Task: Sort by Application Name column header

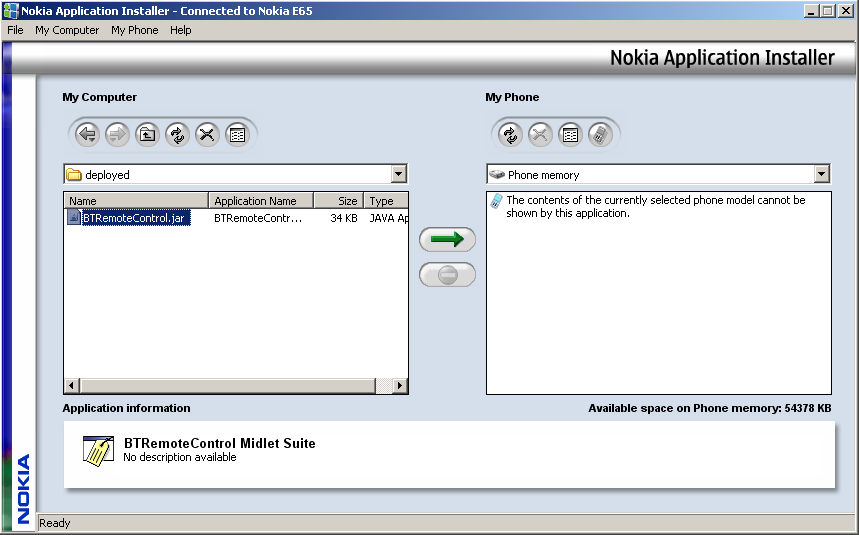Action: click(261, 200)
